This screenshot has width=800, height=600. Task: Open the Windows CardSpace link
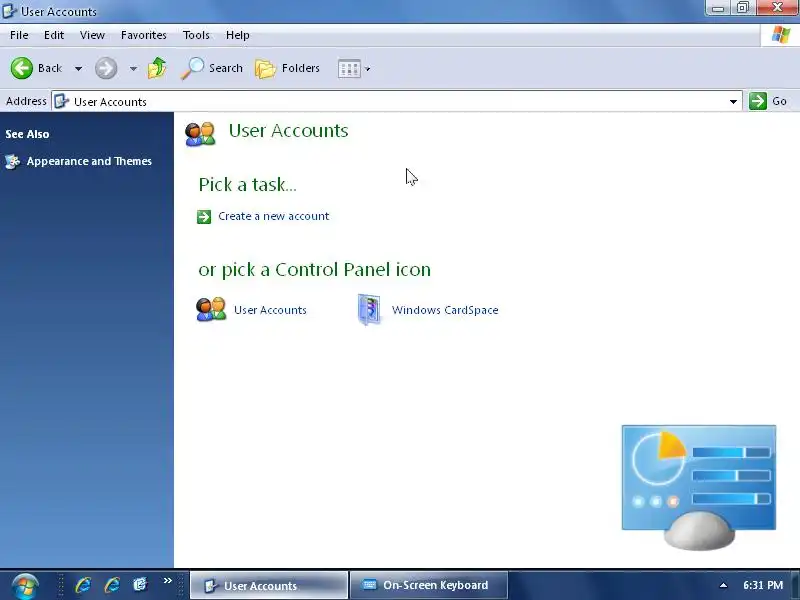445,310
